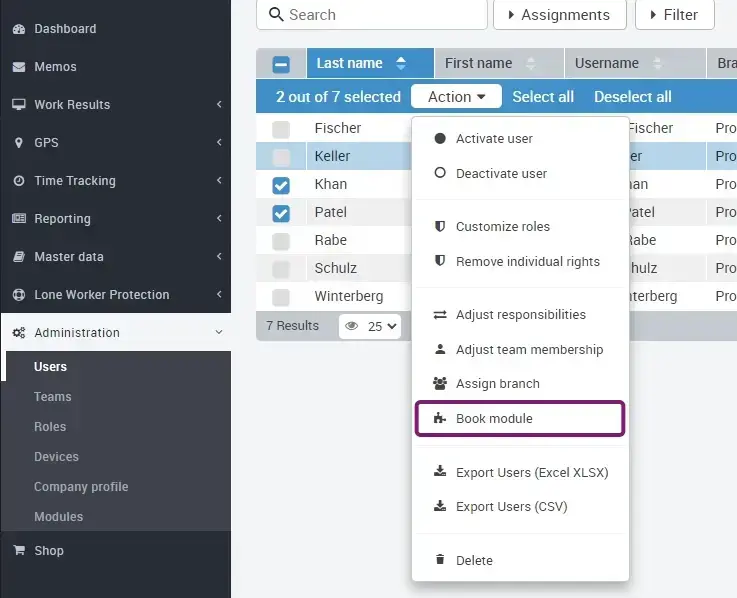Toggle the select-all header checkbox
Viewport: 737px width, 598px height.
point(281,64)
